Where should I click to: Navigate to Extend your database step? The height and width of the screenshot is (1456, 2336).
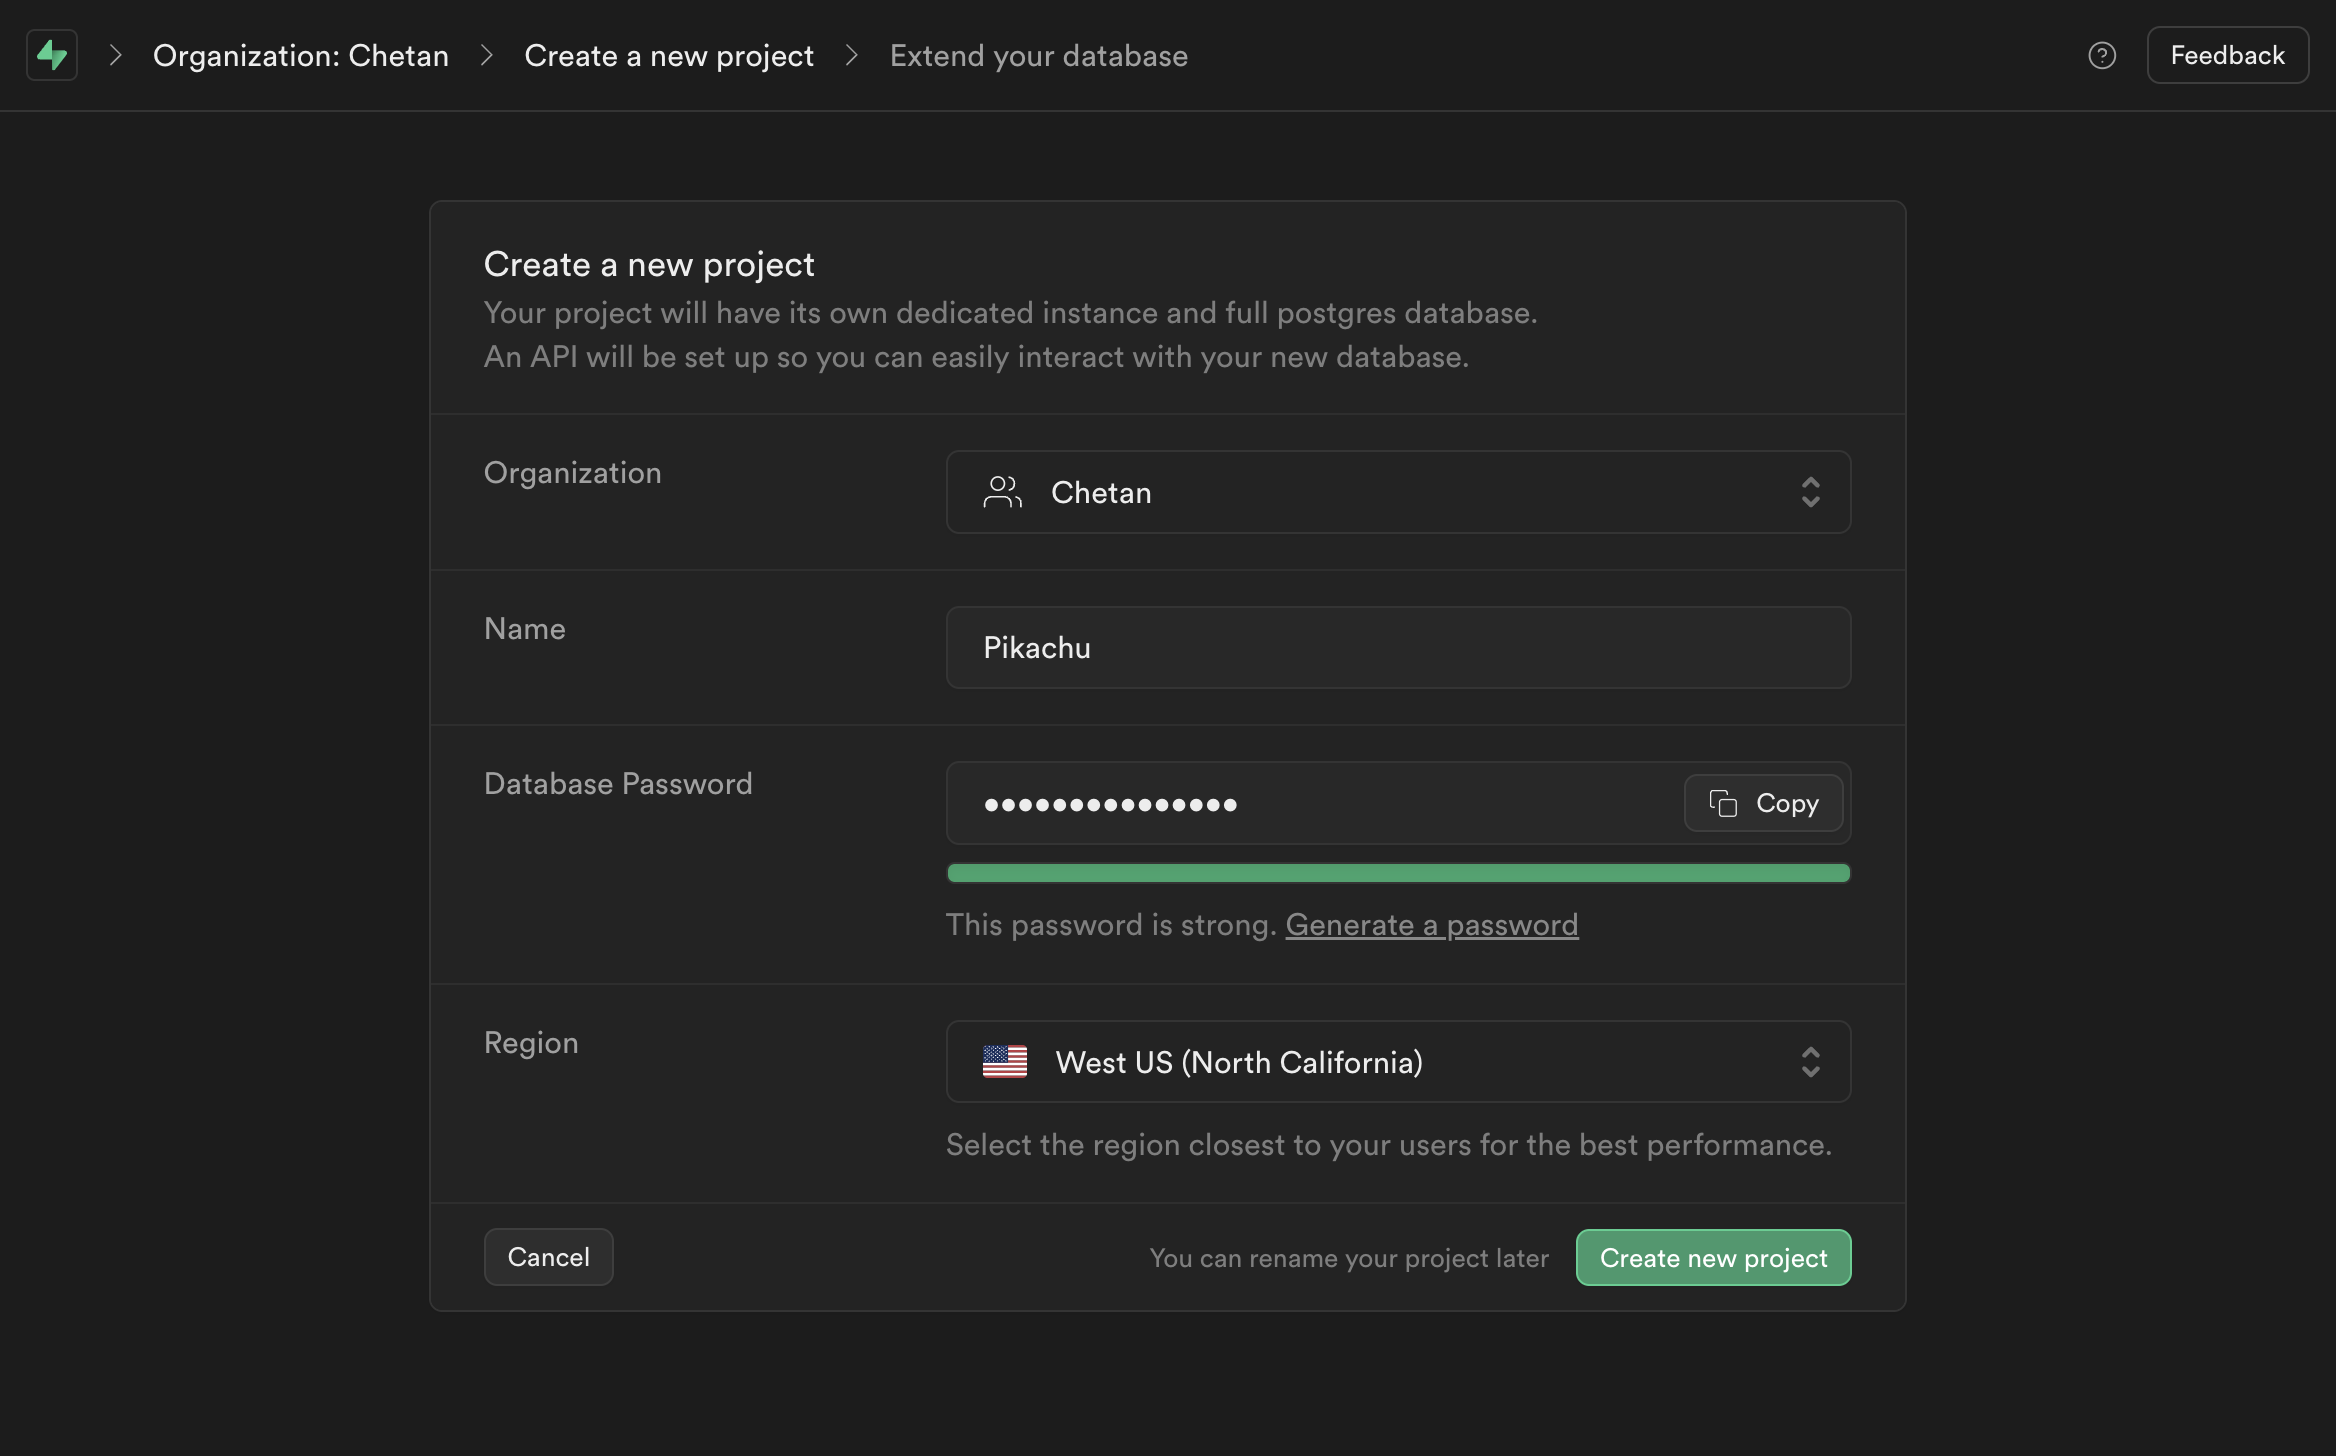pyautogui.click(x=1038, y=54)
